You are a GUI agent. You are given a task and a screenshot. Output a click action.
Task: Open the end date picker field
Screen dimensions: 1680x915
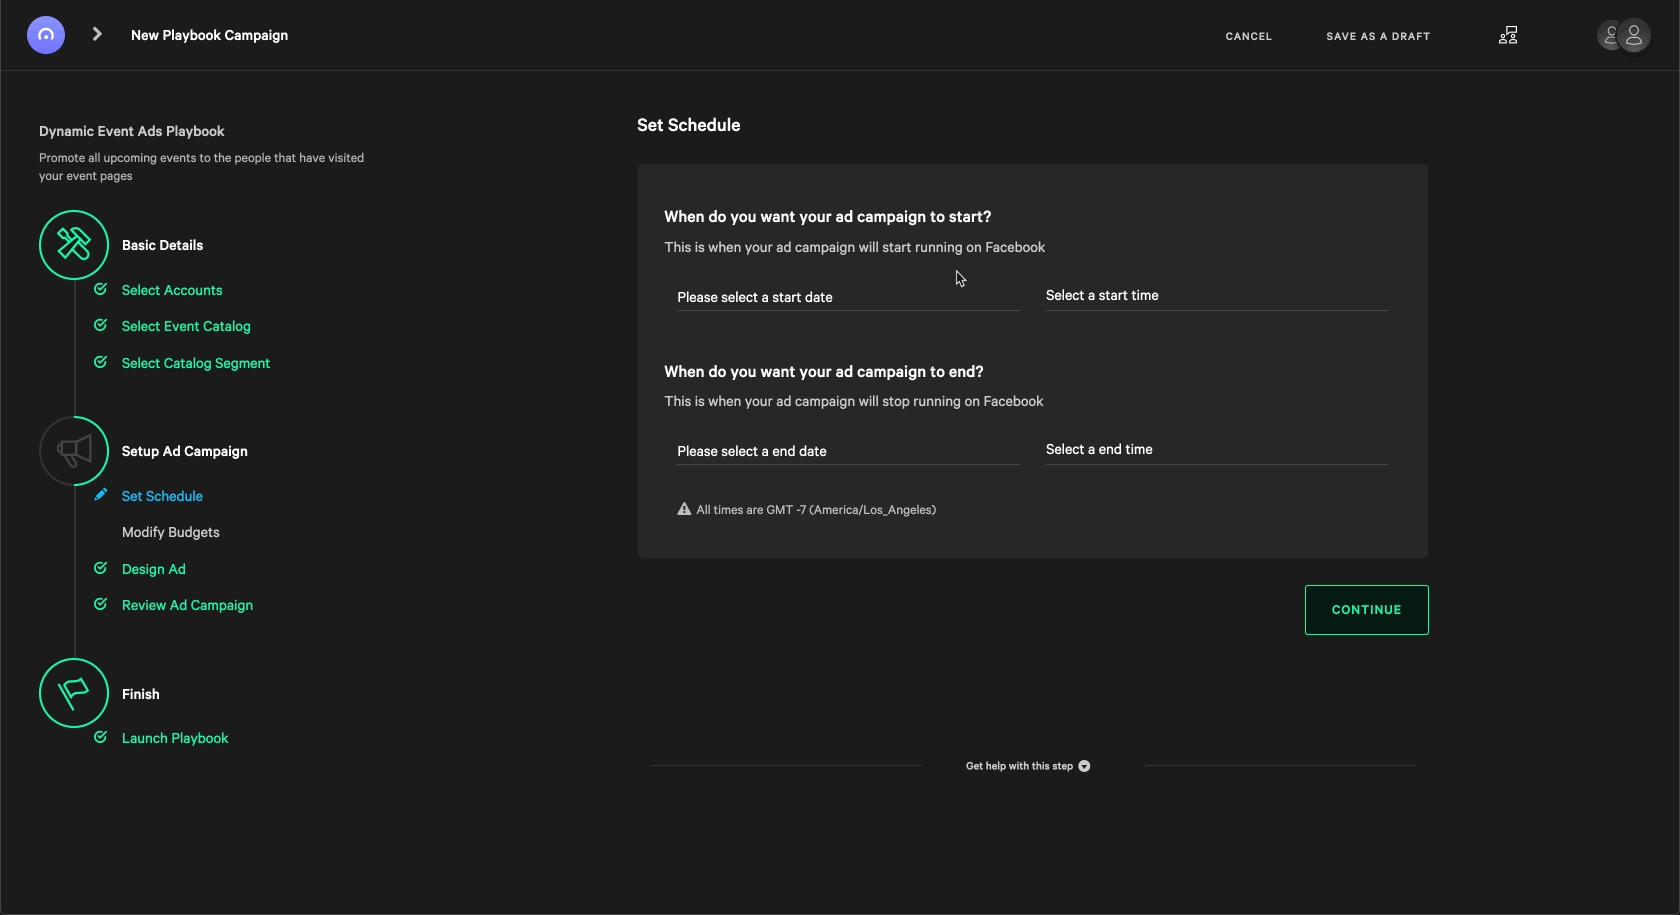pyautogui.click(x=848, y=451)
